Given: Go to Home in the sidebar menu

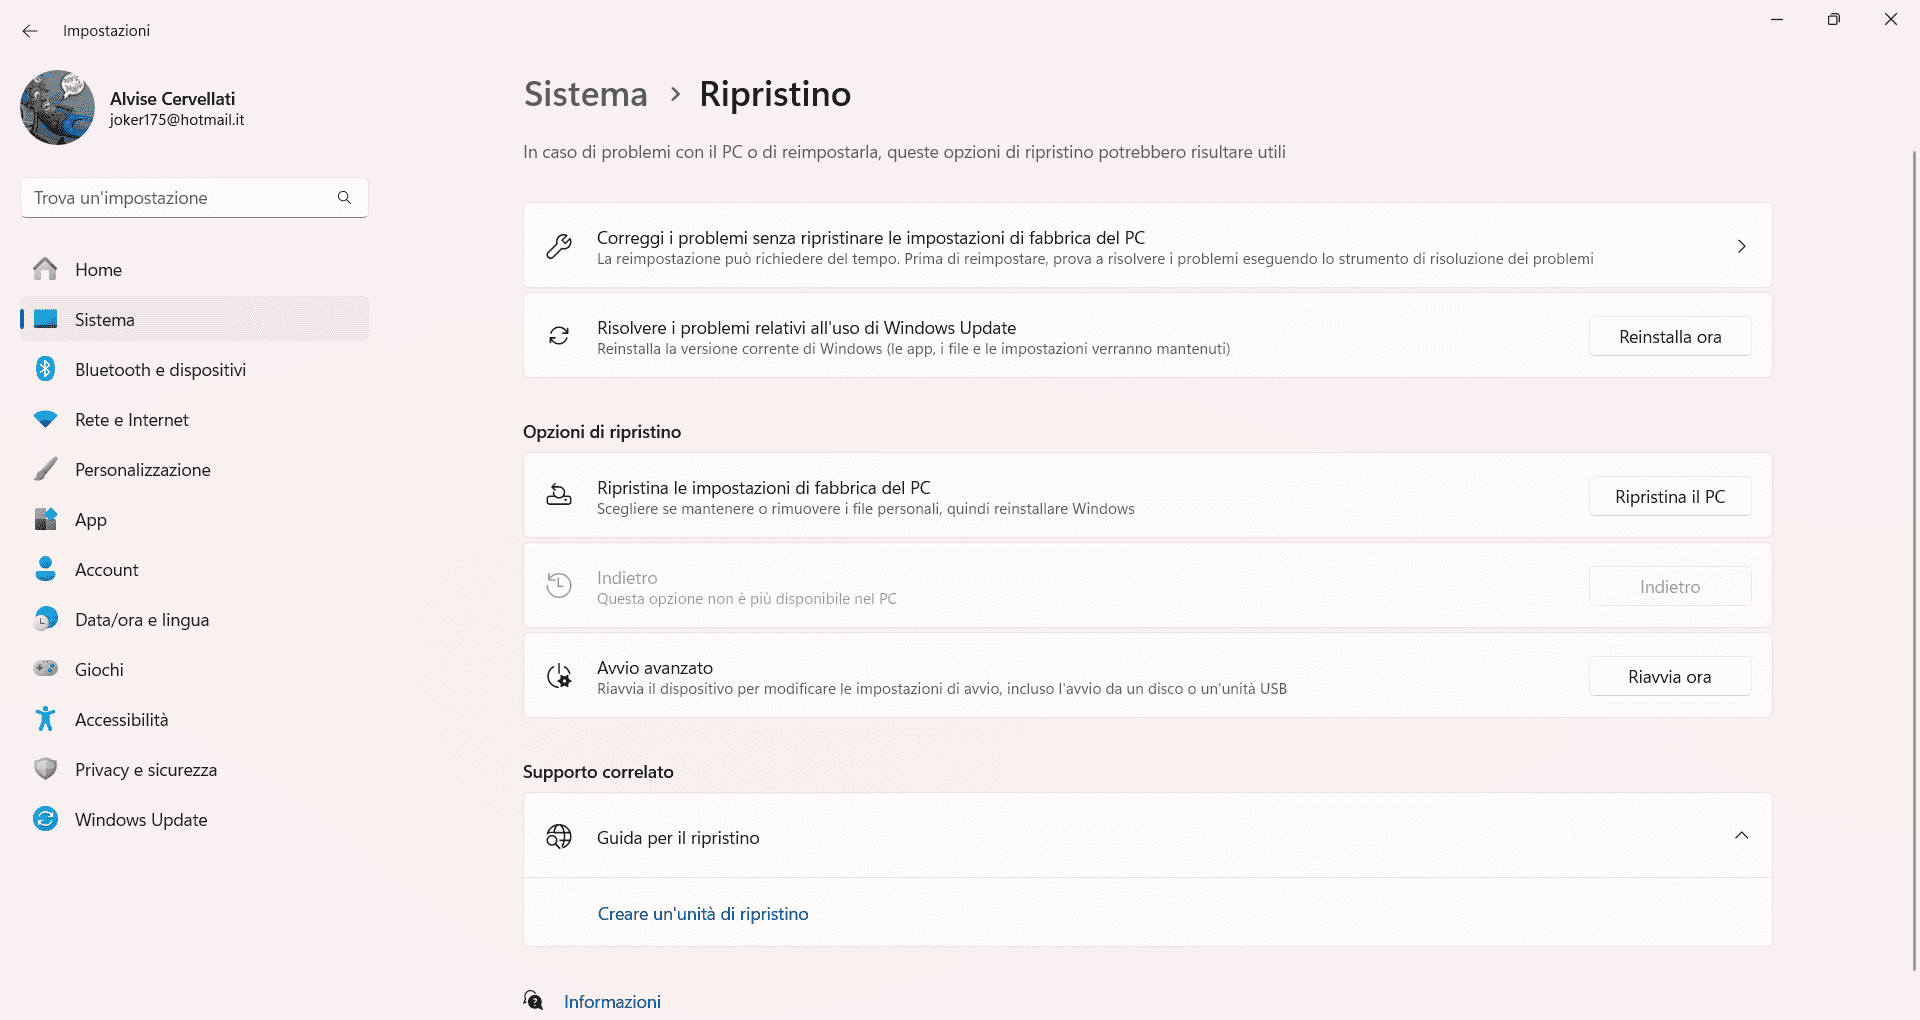Looking at the screenshot, I should [x=97, y=269].
